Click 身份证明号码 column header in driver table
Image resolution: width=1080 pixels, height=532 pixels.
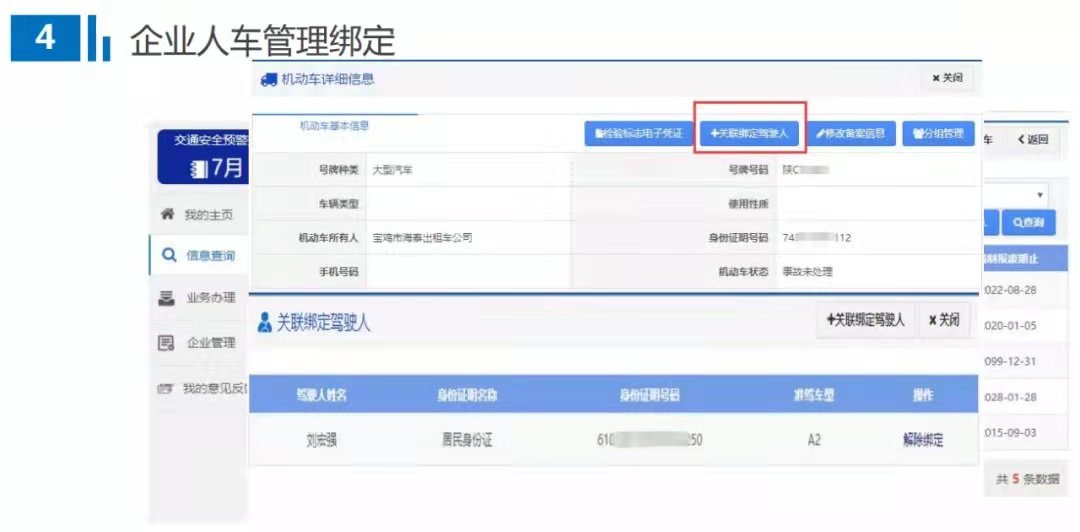[x=650, y=396]
